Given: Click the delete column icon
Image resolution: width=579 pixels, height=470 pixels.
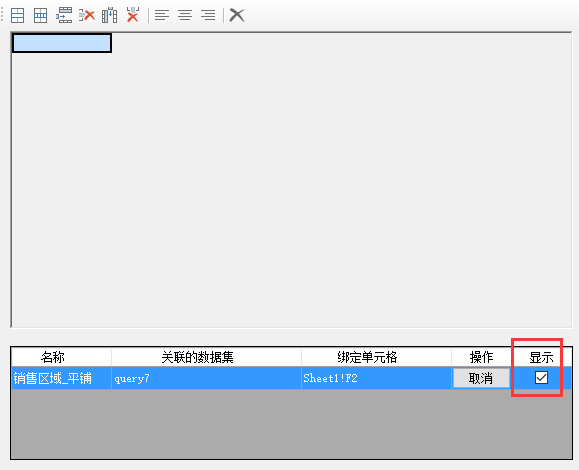Looking at the screenshot, I should [133, 15].
